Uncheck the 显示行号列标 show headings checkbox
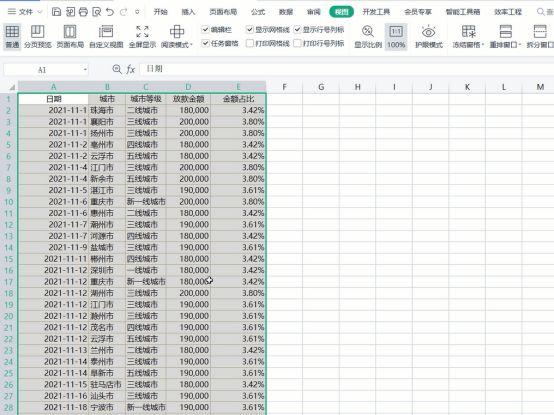Viewport: 554px width, 415px height. pyautogui.click(x=297, y=30)
